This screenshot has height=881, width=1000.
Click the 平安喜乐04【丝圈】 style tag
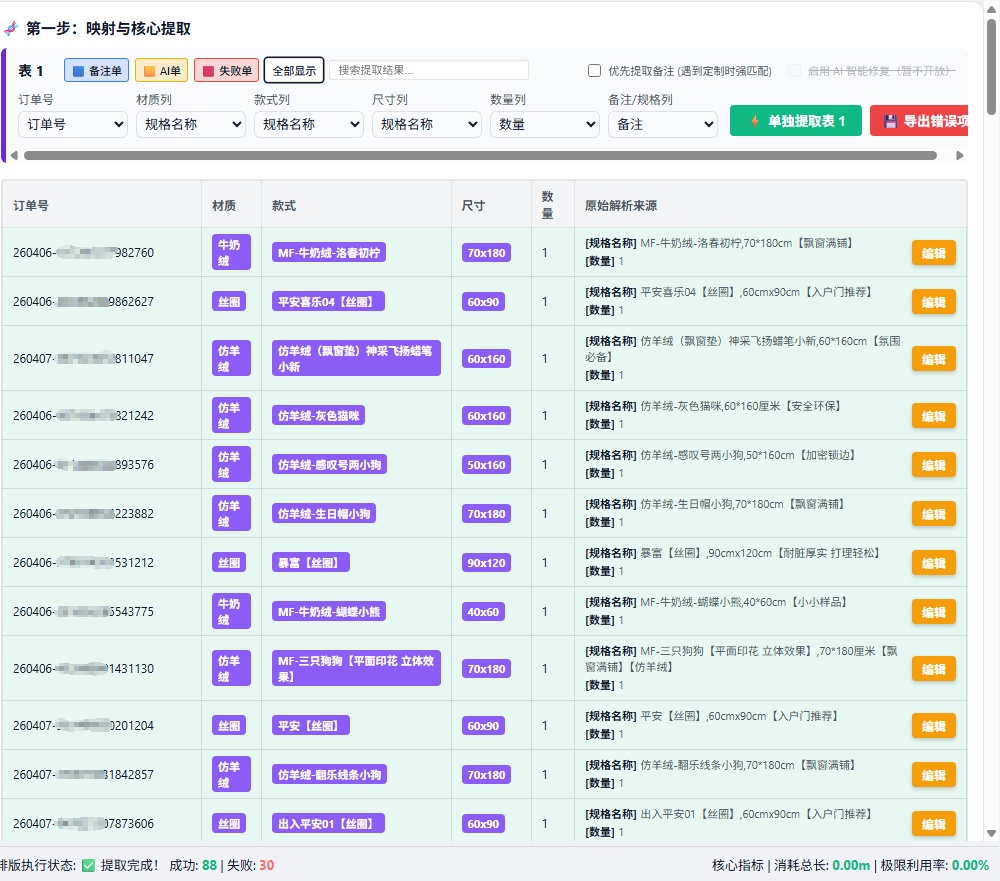click(328, 302)
